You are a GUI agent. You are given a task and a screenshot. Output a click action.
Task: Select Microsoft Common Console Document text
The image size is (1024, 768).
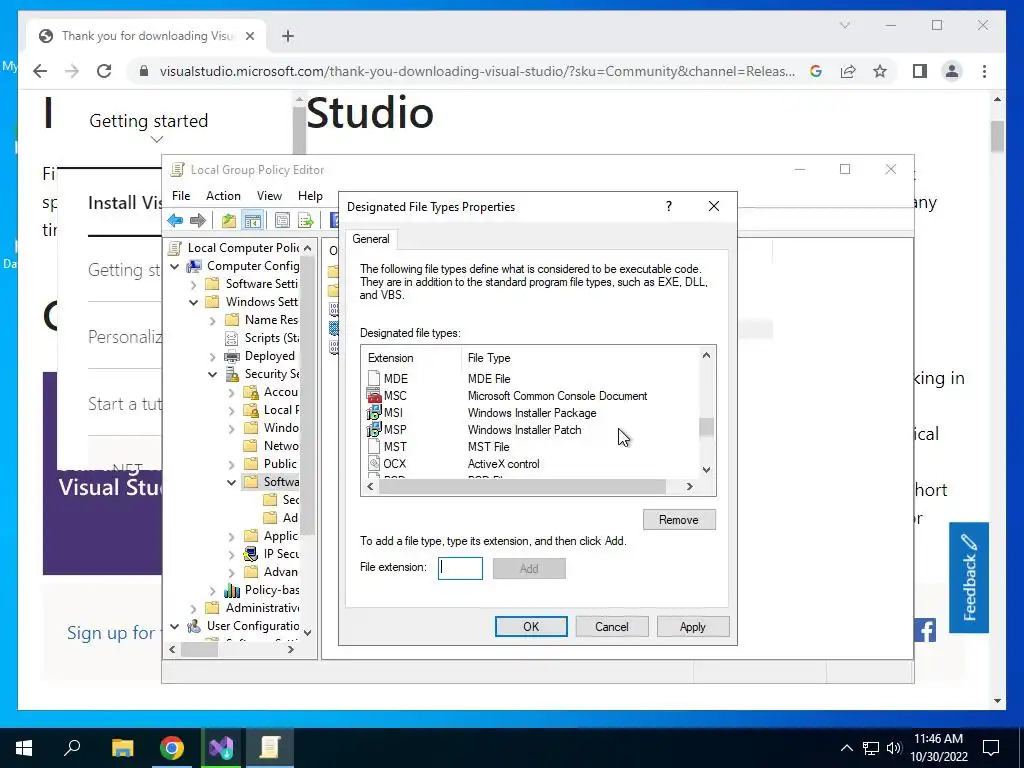(x=558, y=396)
